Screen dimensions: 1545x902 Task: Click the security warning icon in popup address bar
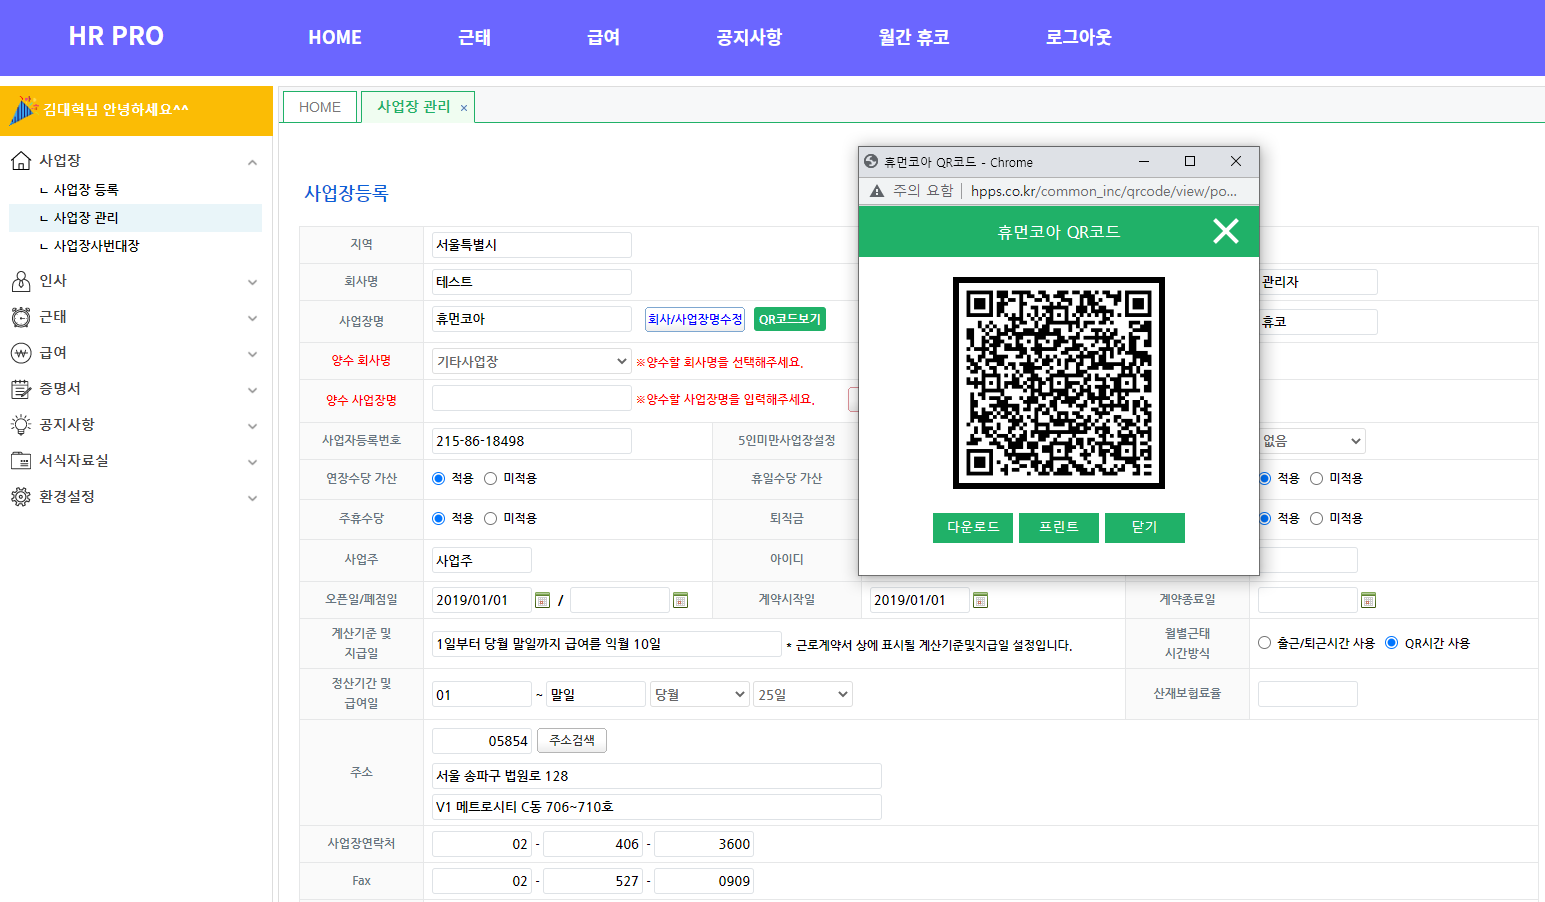click(x=877, y=191)
